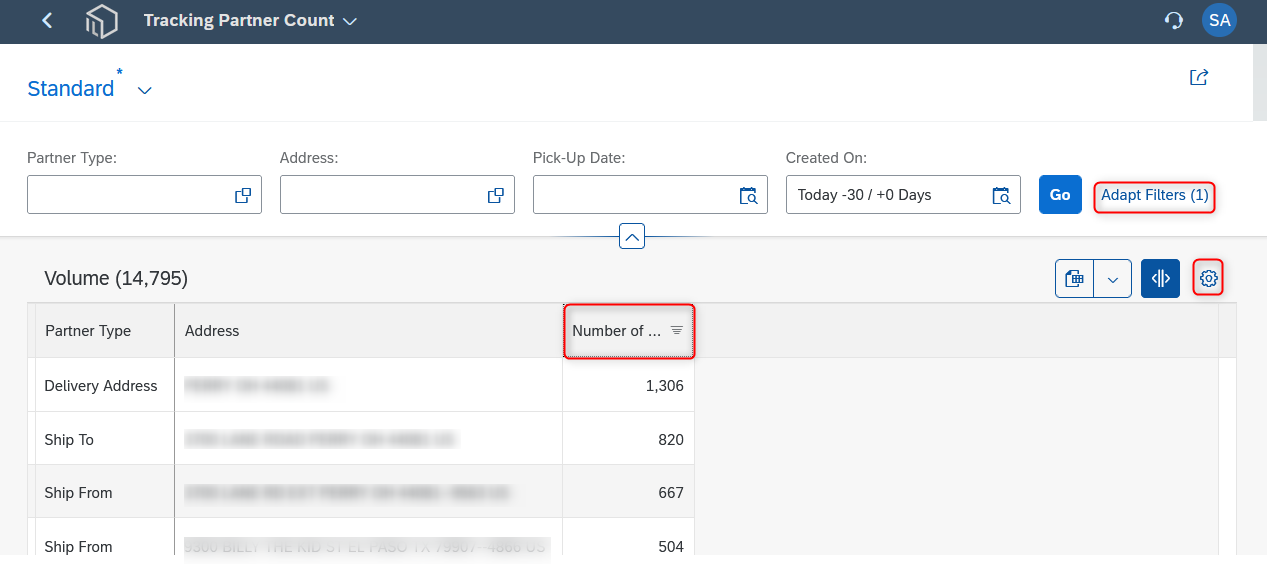Expand the Standard variant dropdown chevron

145,90
